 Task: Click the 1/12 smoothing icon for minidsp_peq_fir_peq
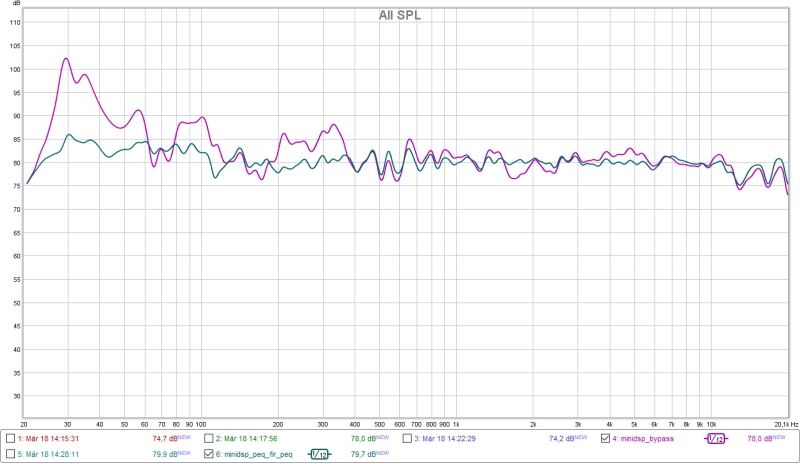(319, 454)
